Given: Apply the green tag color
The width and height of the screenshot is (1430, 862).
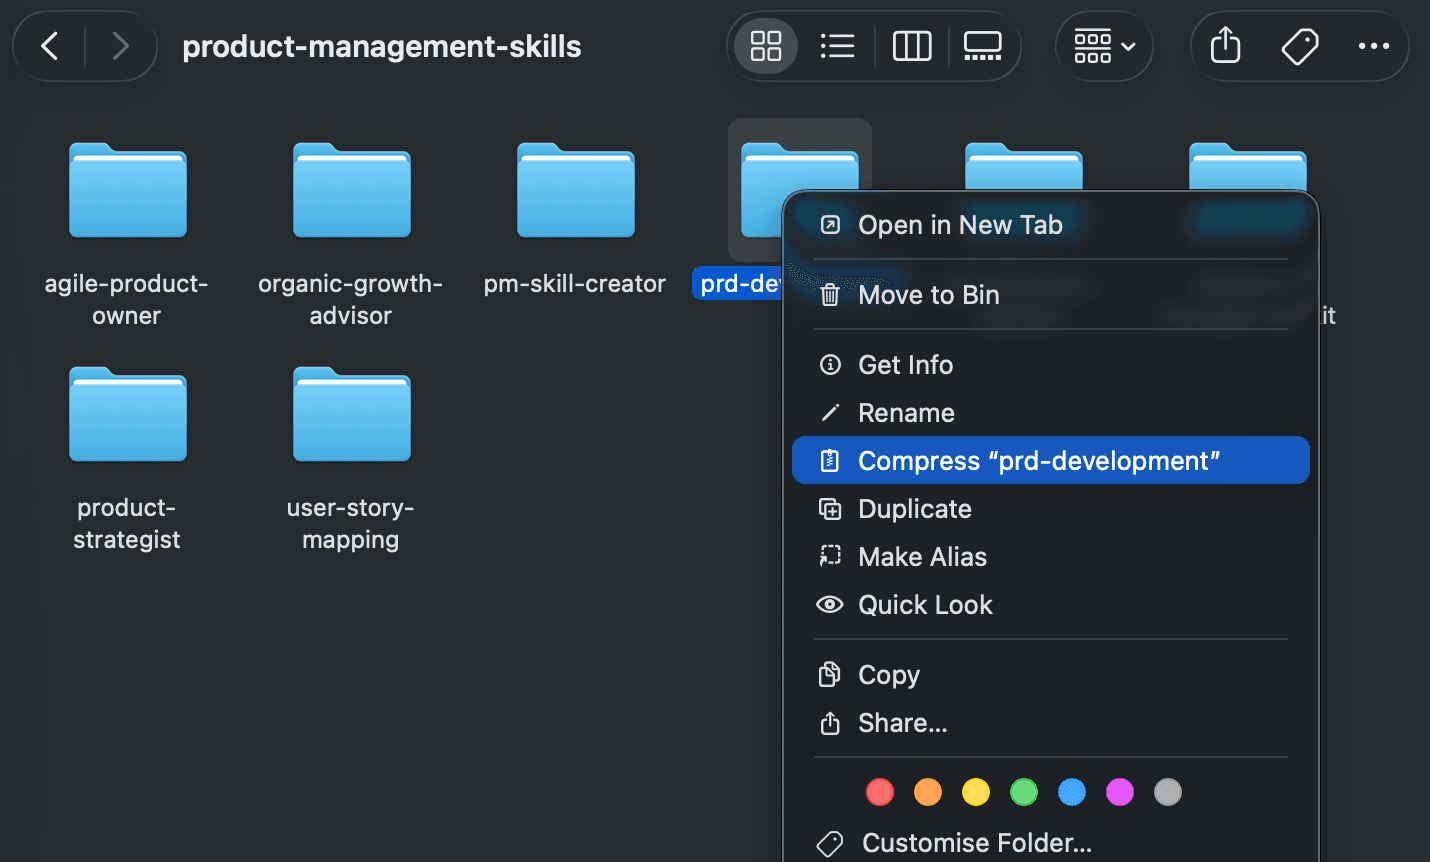Looking at the screenshot, I should (x=1024, y=792).
